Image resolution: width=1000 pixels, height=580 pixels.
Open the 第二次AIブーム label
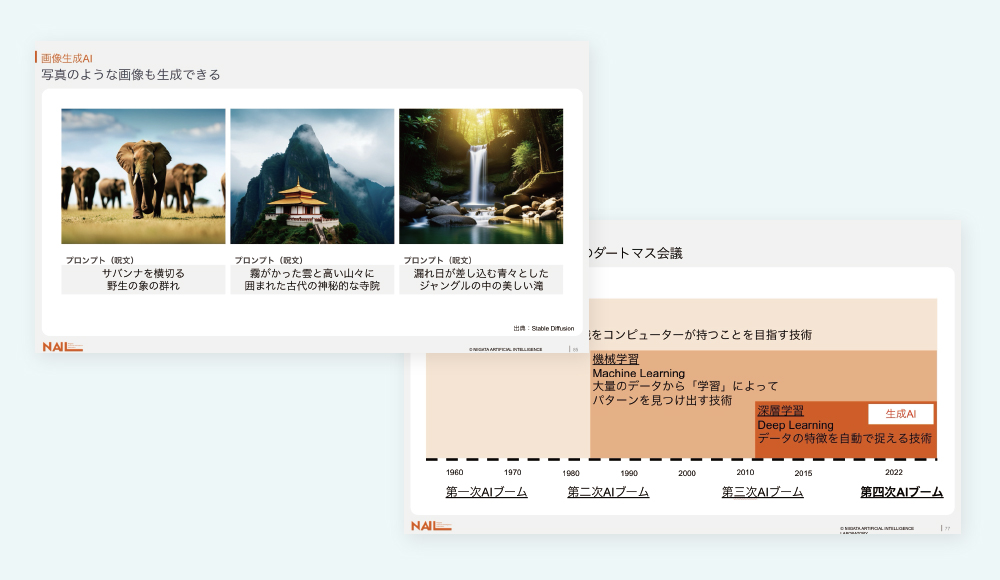608,492
